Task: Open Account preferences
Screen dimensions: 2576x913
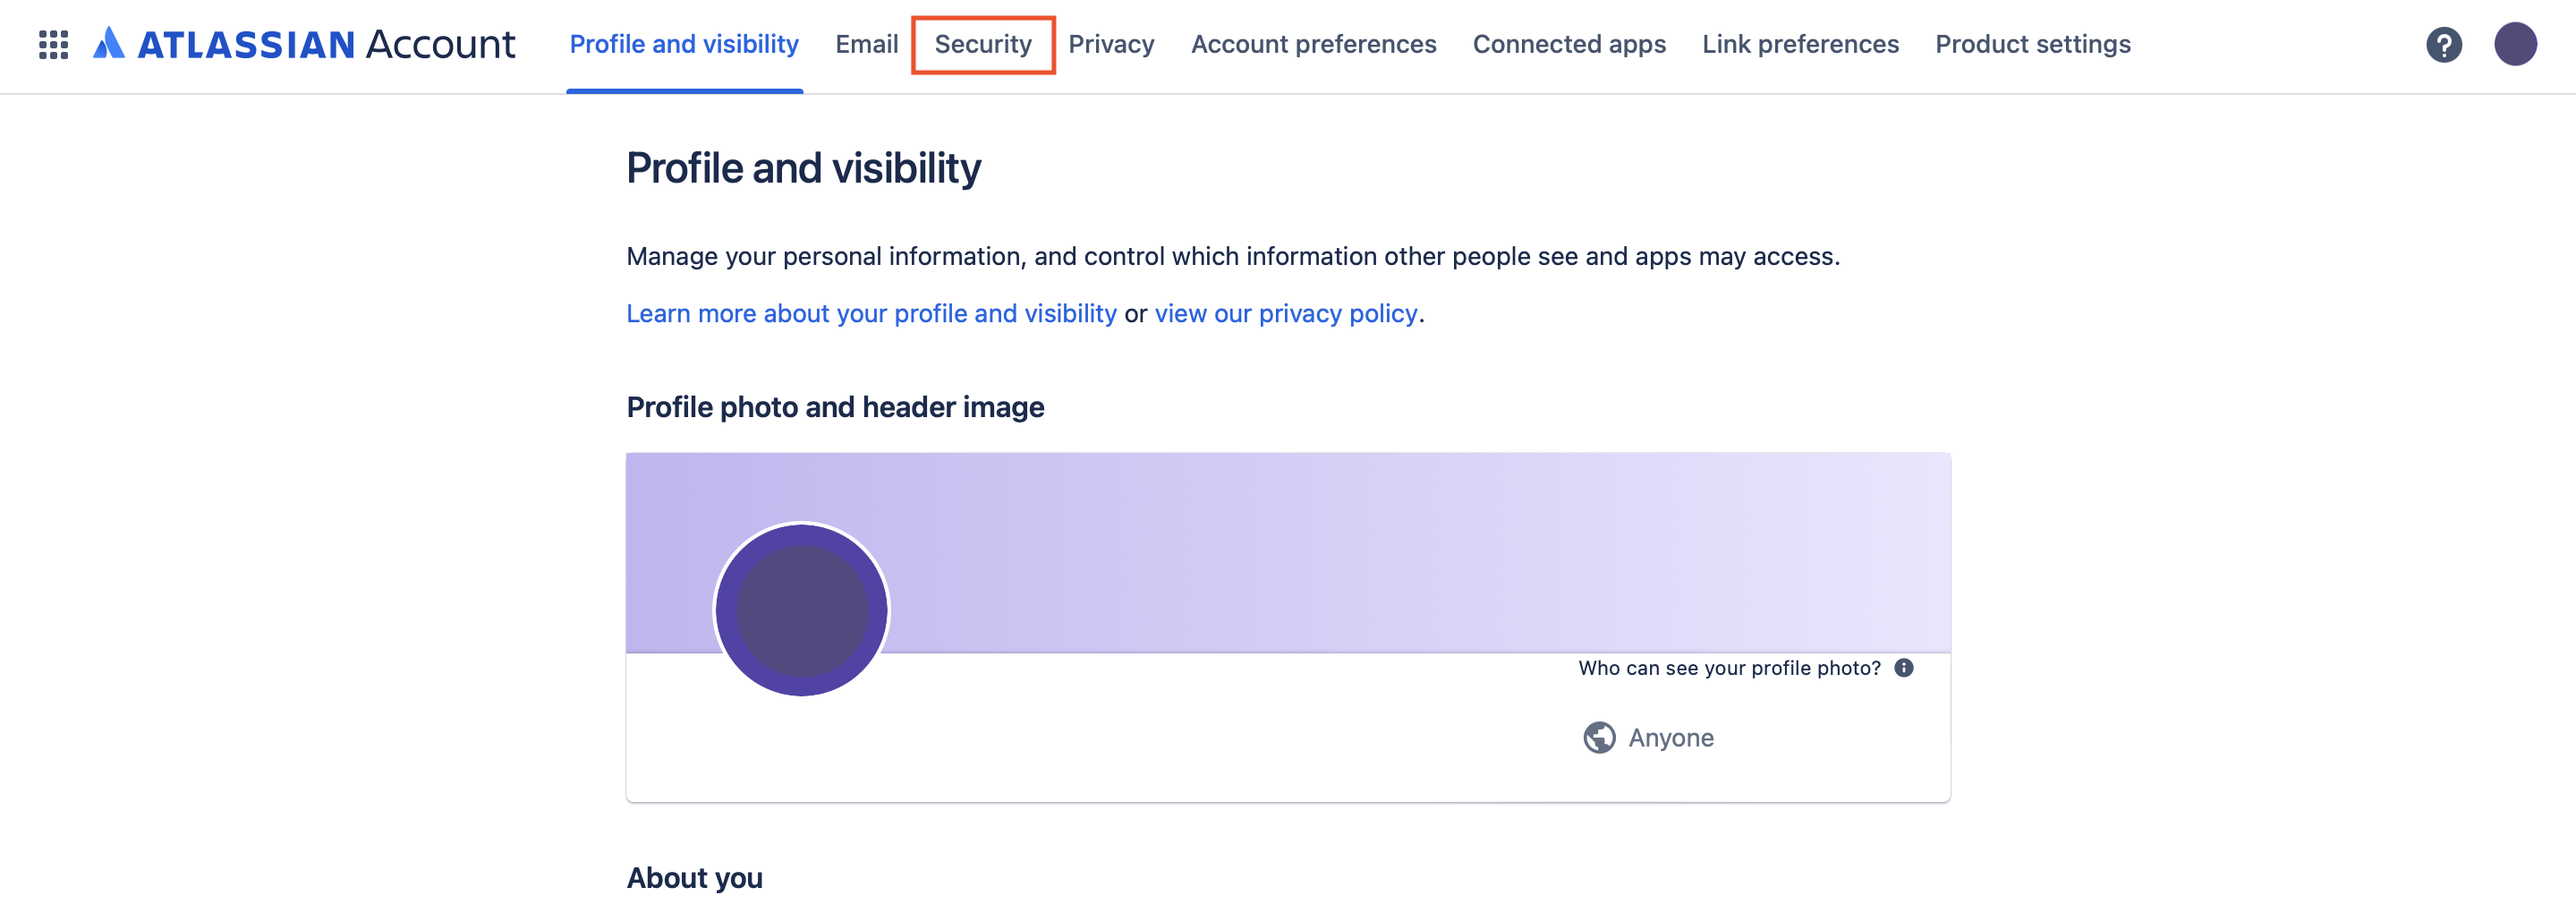Action: (1313, 44)
